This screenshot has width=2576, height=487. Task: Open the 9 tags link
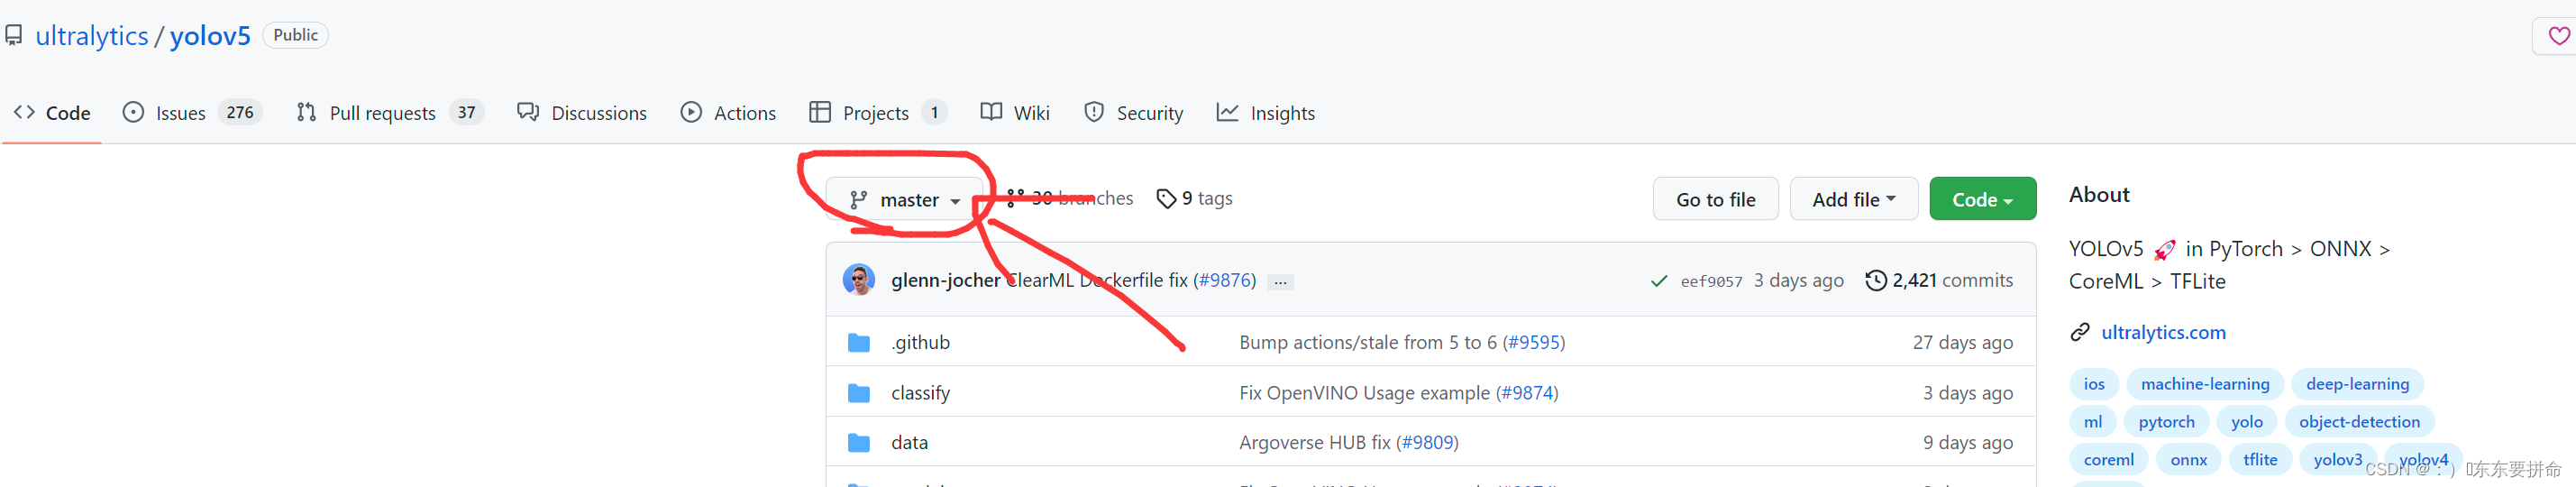click(x=1194, y=198)
